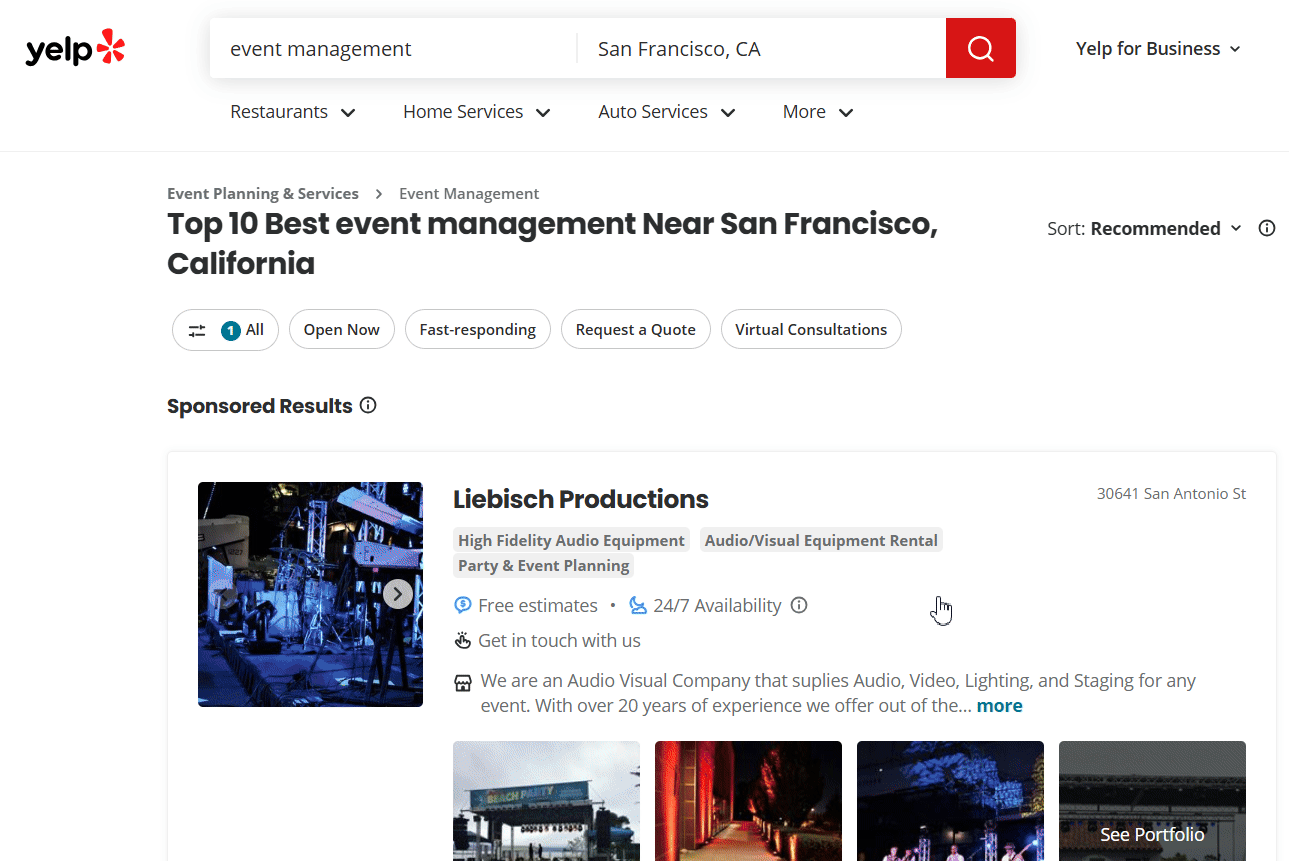Click the dollar icon next to Free estimates
Viewport: 1289px width, 861px height.
(x=462, y=605)
